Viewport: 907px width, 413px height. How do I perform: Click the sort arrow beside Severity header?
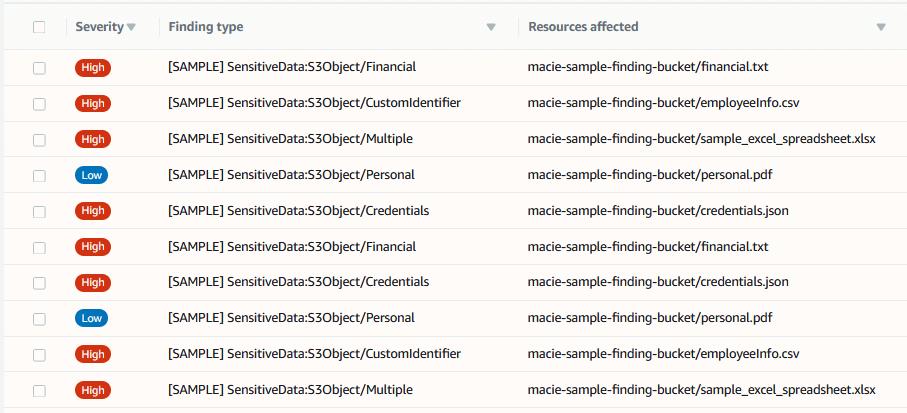[x=131, y=27]
